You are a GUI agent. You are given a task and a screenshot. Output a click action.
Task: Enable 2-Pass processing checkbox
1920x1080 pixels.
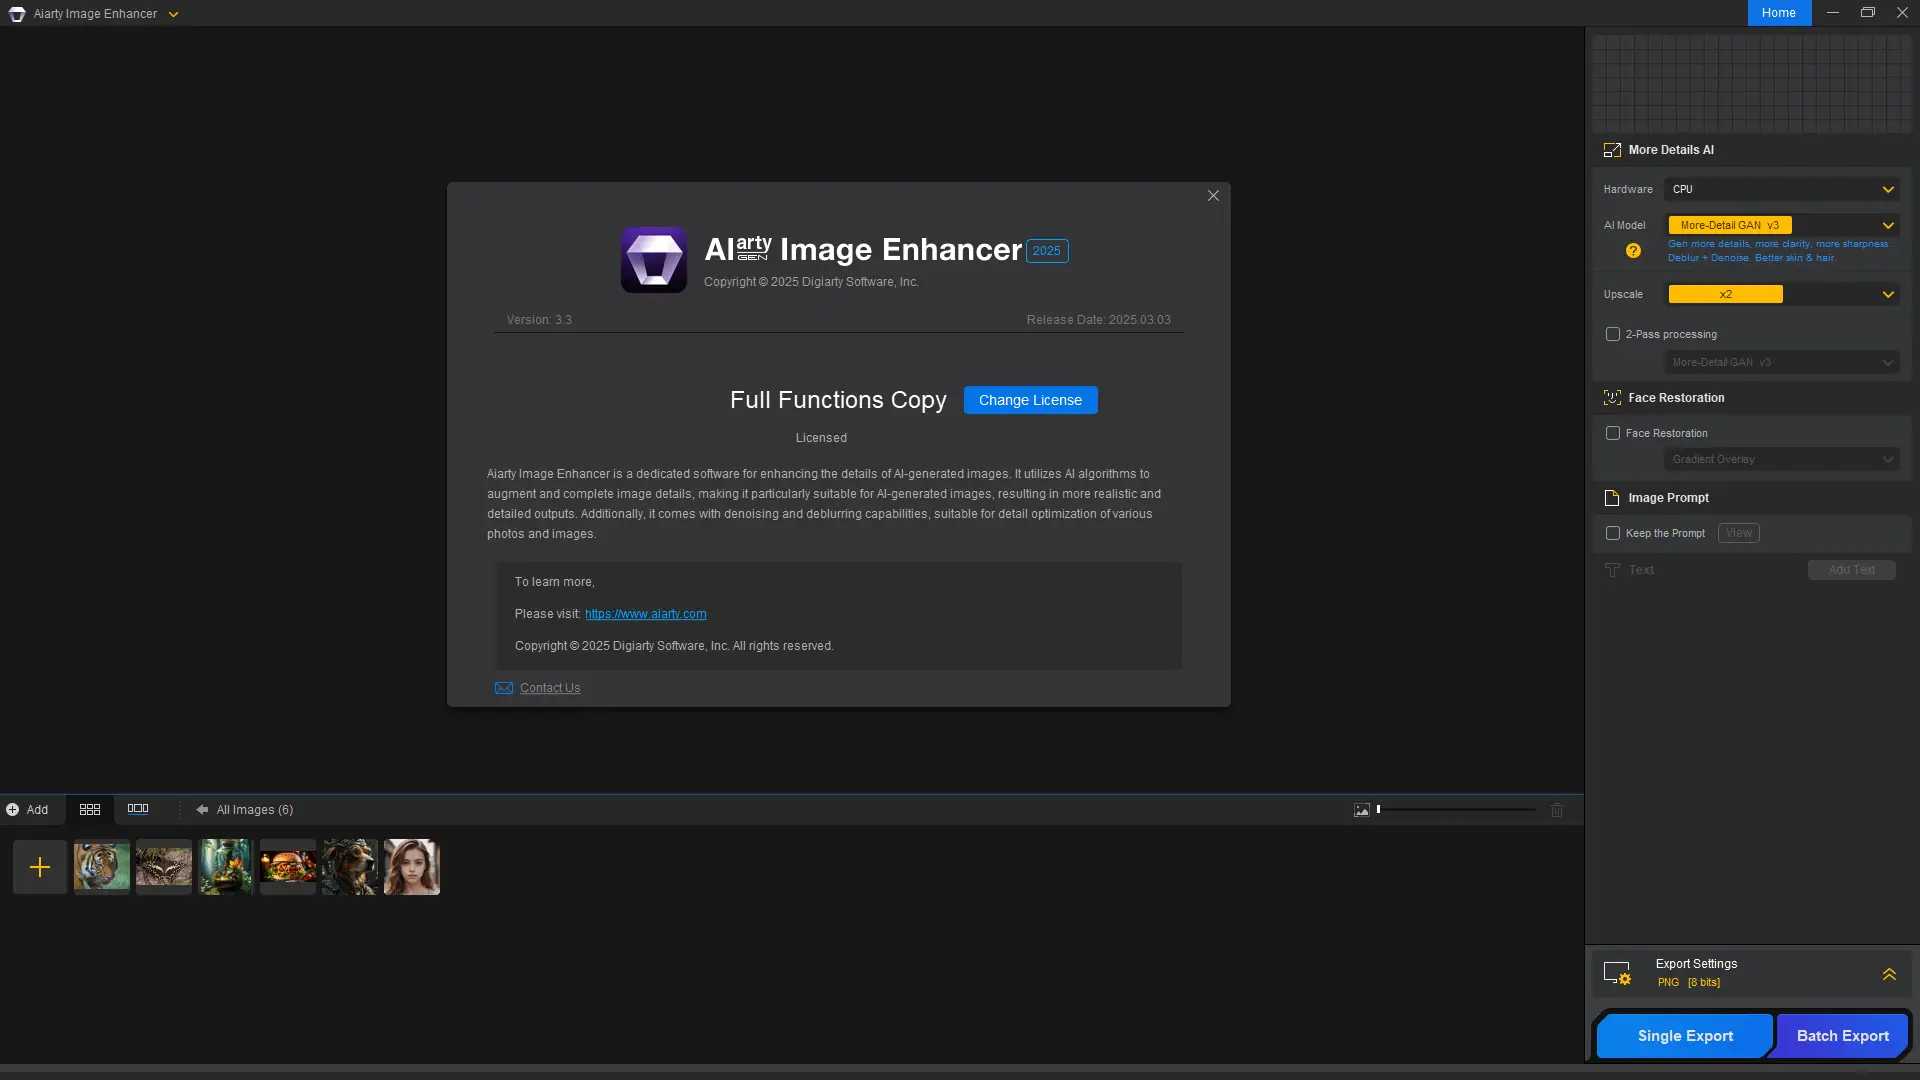pos(1613,334)
